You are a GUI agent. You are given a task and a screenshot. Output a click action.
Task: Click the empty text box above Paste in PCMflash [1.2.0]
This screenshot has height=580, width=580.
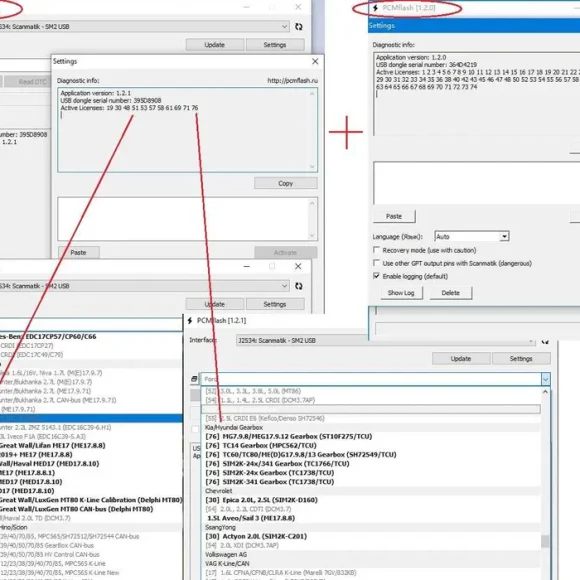(477, 183)
